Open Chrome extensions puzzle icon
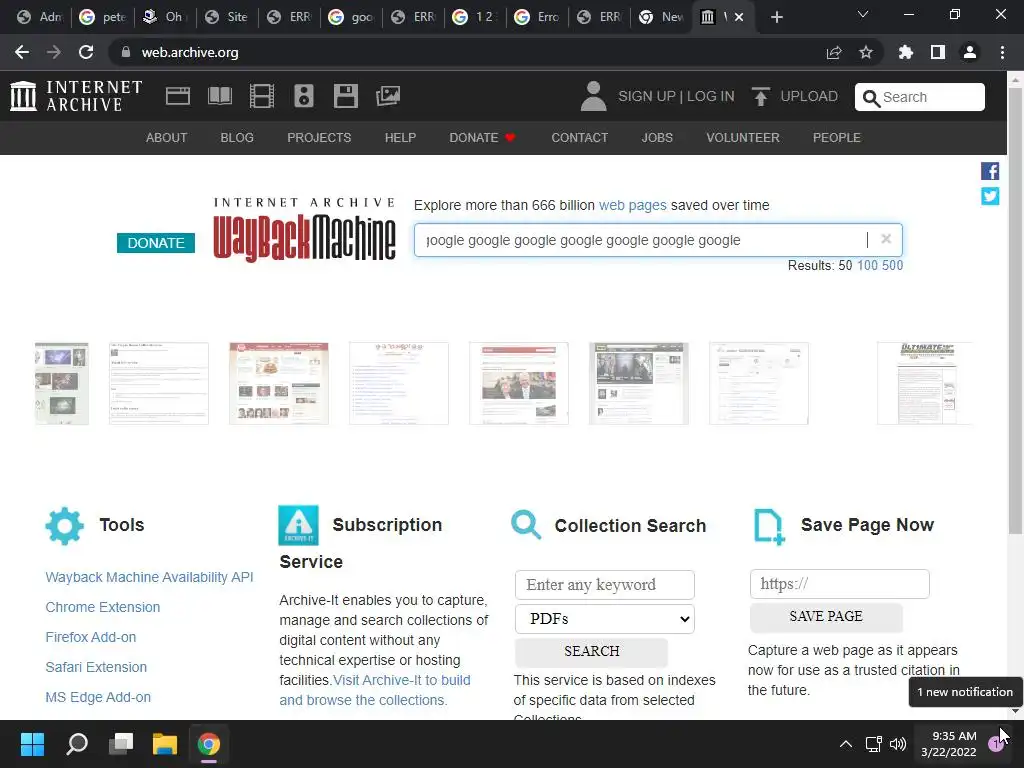1024x768 pixels. tap(905, 52)
